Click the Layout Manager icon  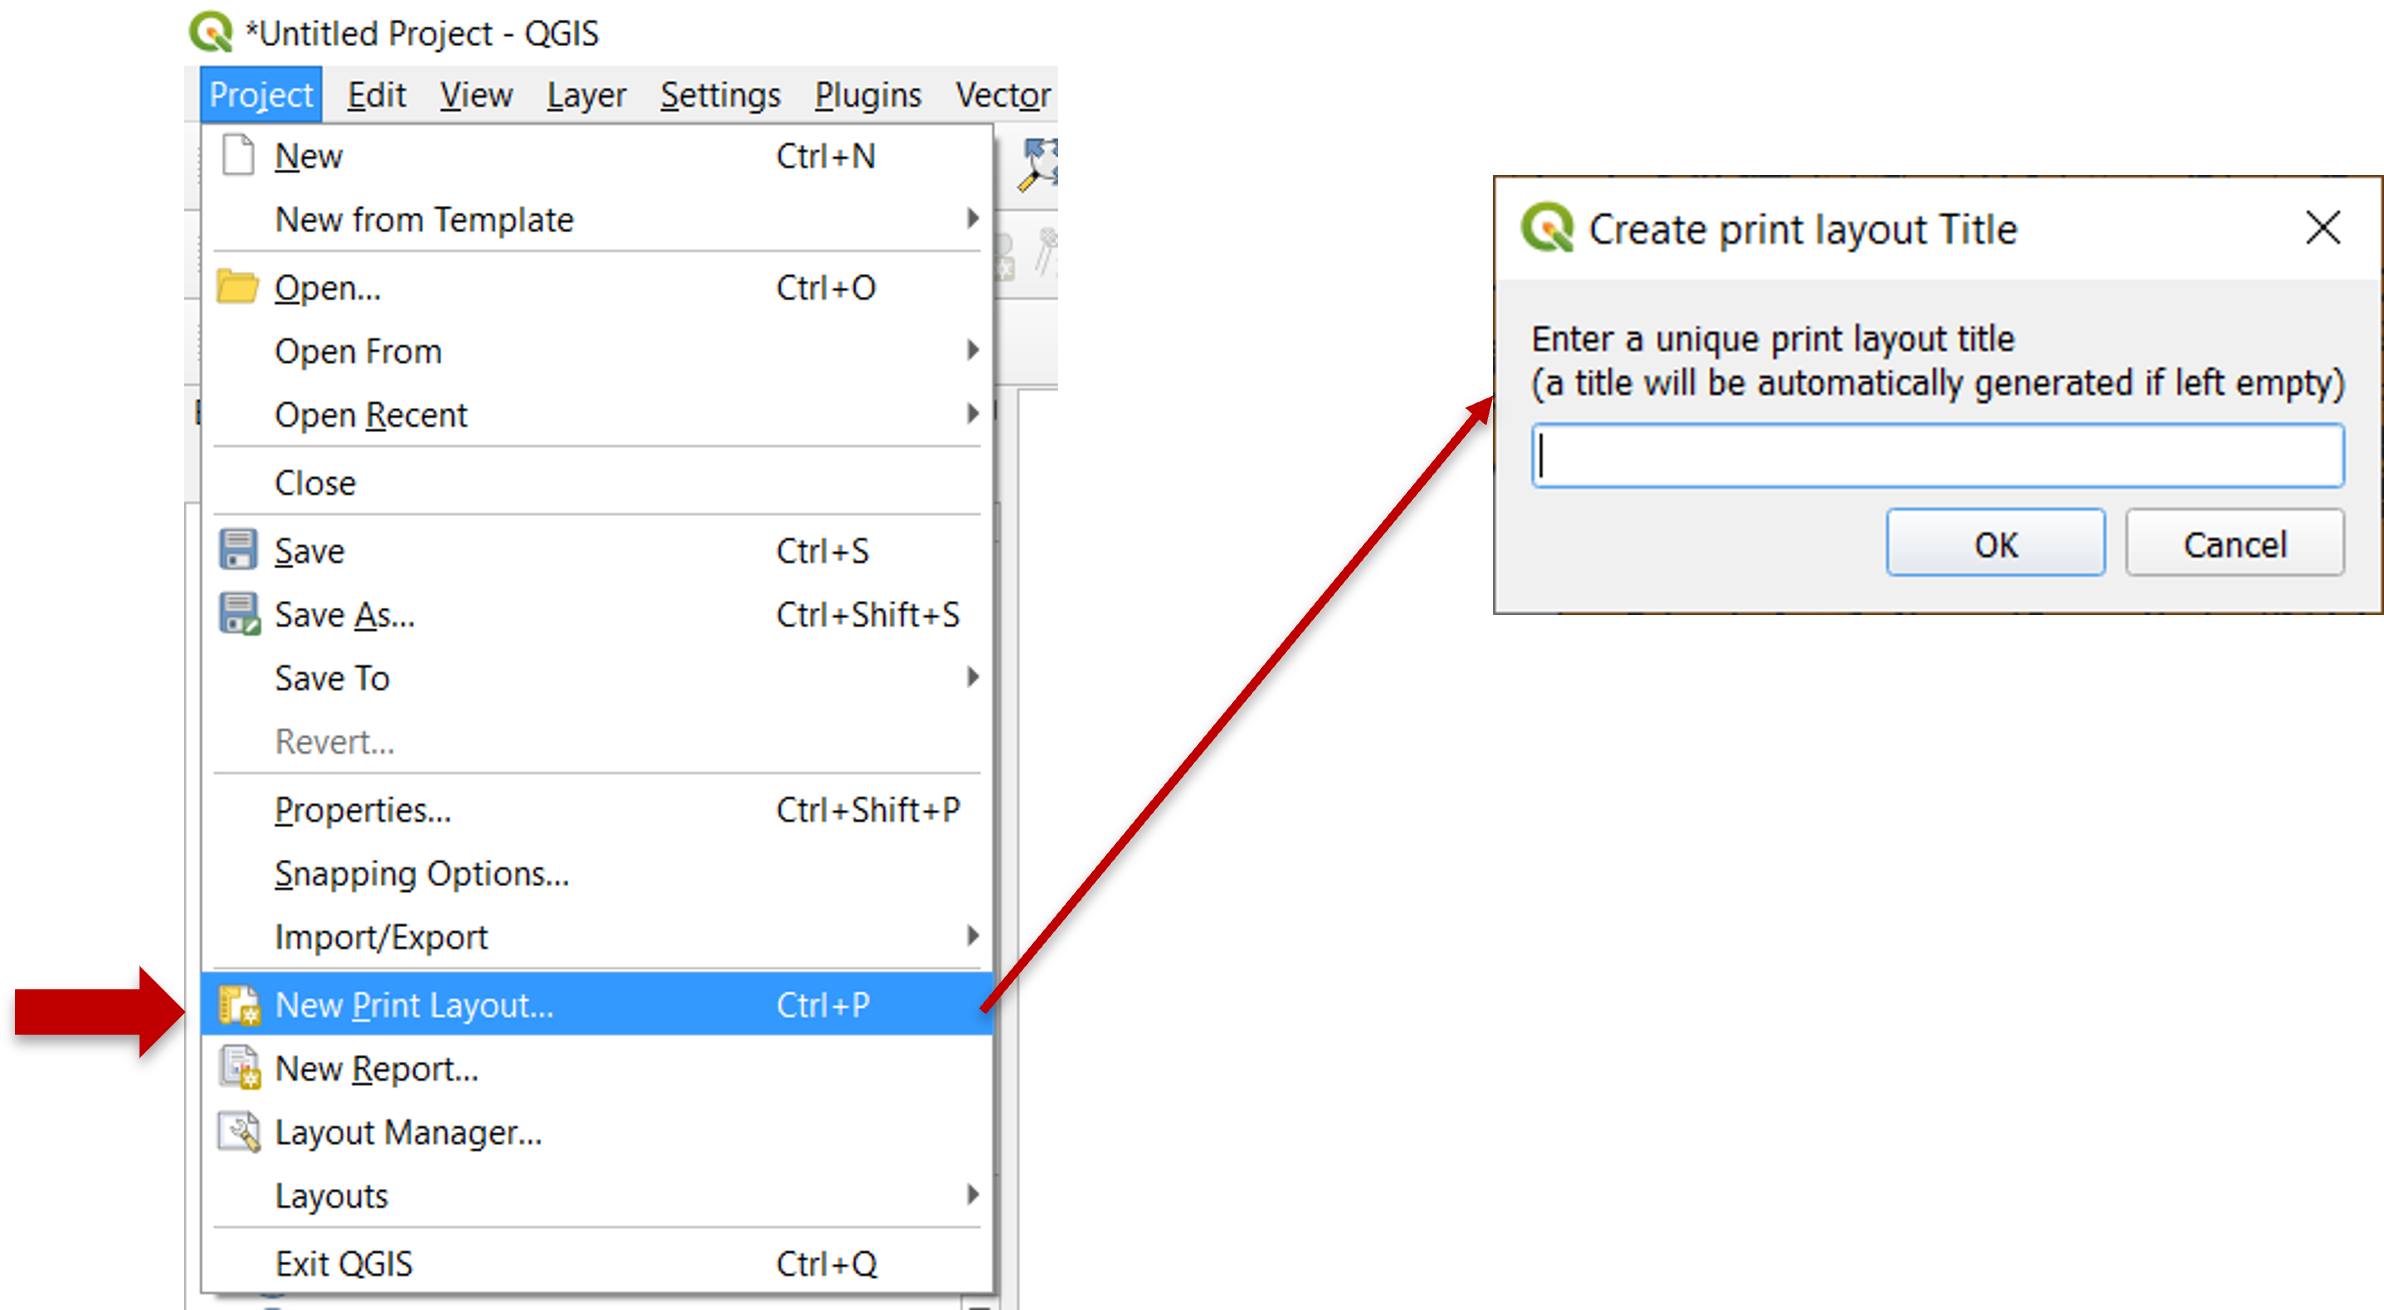tap(239, 1132)
